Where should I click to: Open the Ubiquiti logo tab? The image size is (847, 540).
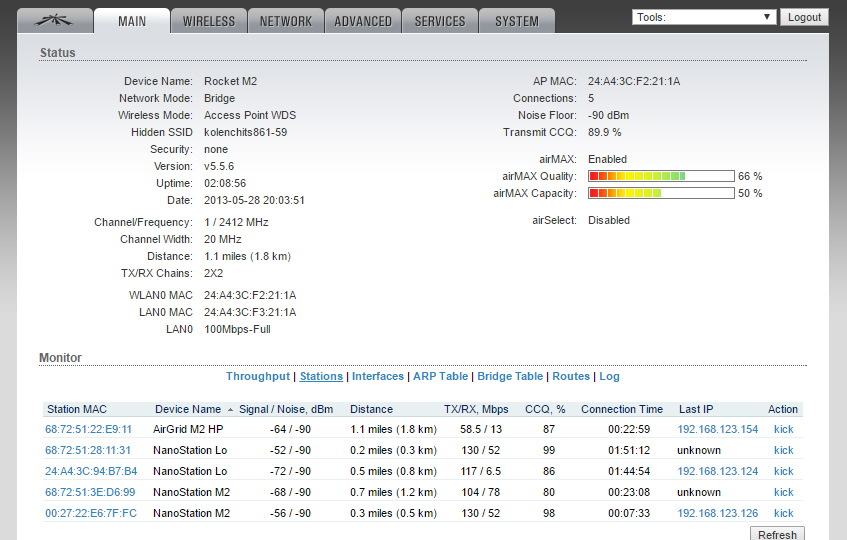55,21
